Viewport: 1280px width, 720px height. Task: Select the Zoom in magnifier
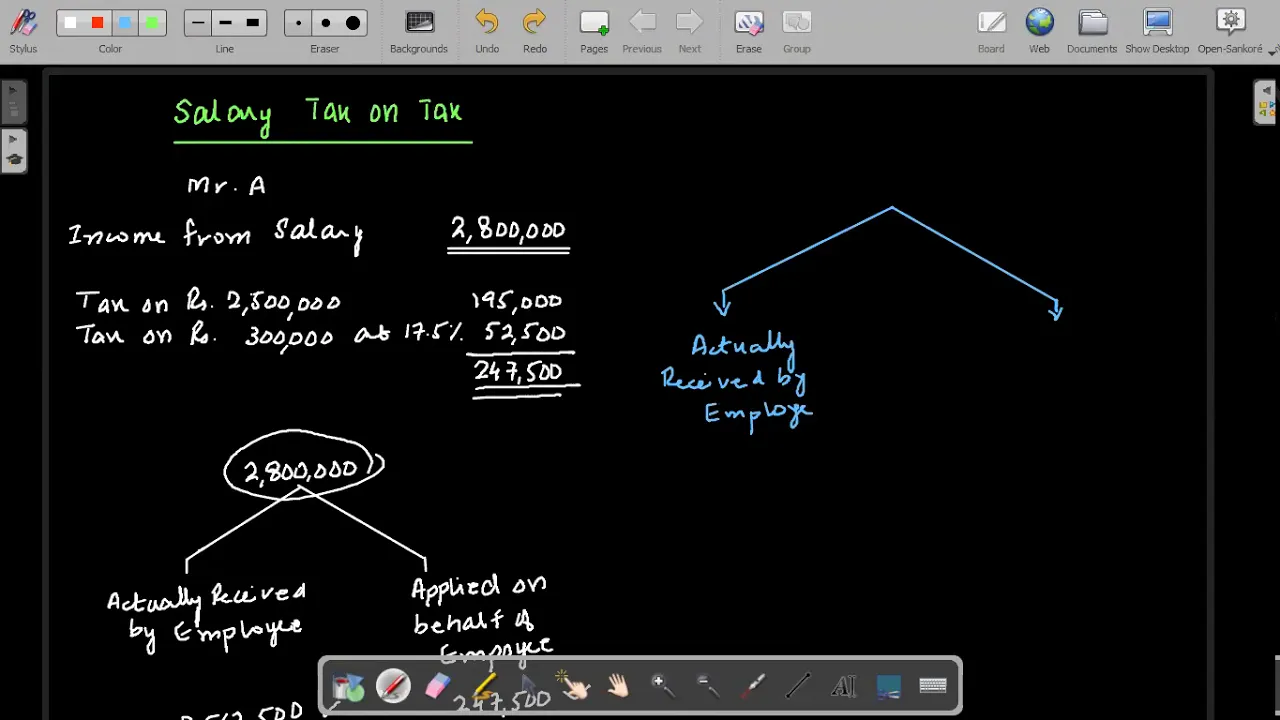(x=663, y=686)
